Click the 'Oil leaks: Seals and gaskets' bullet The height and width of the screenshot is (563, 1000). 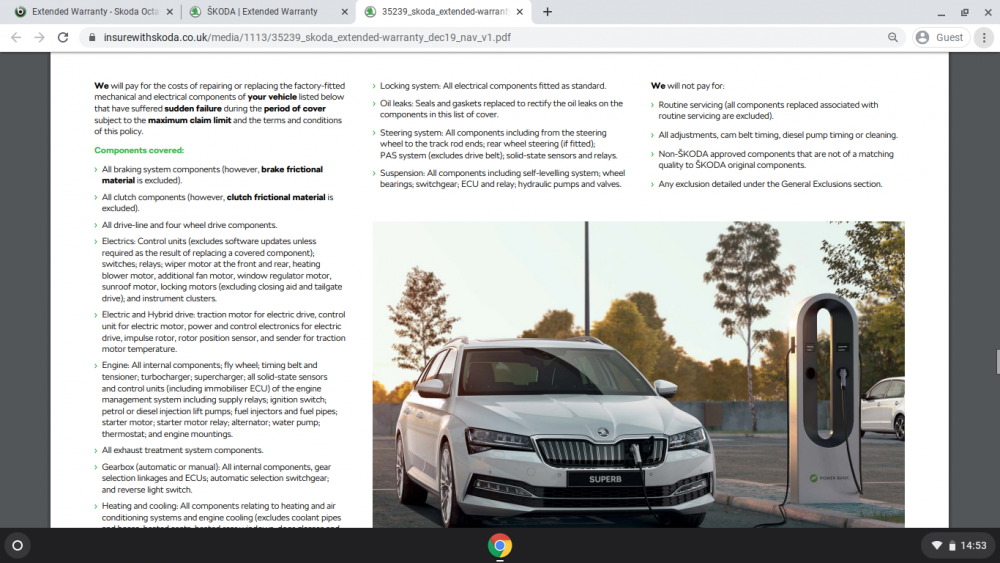(501, 109)
